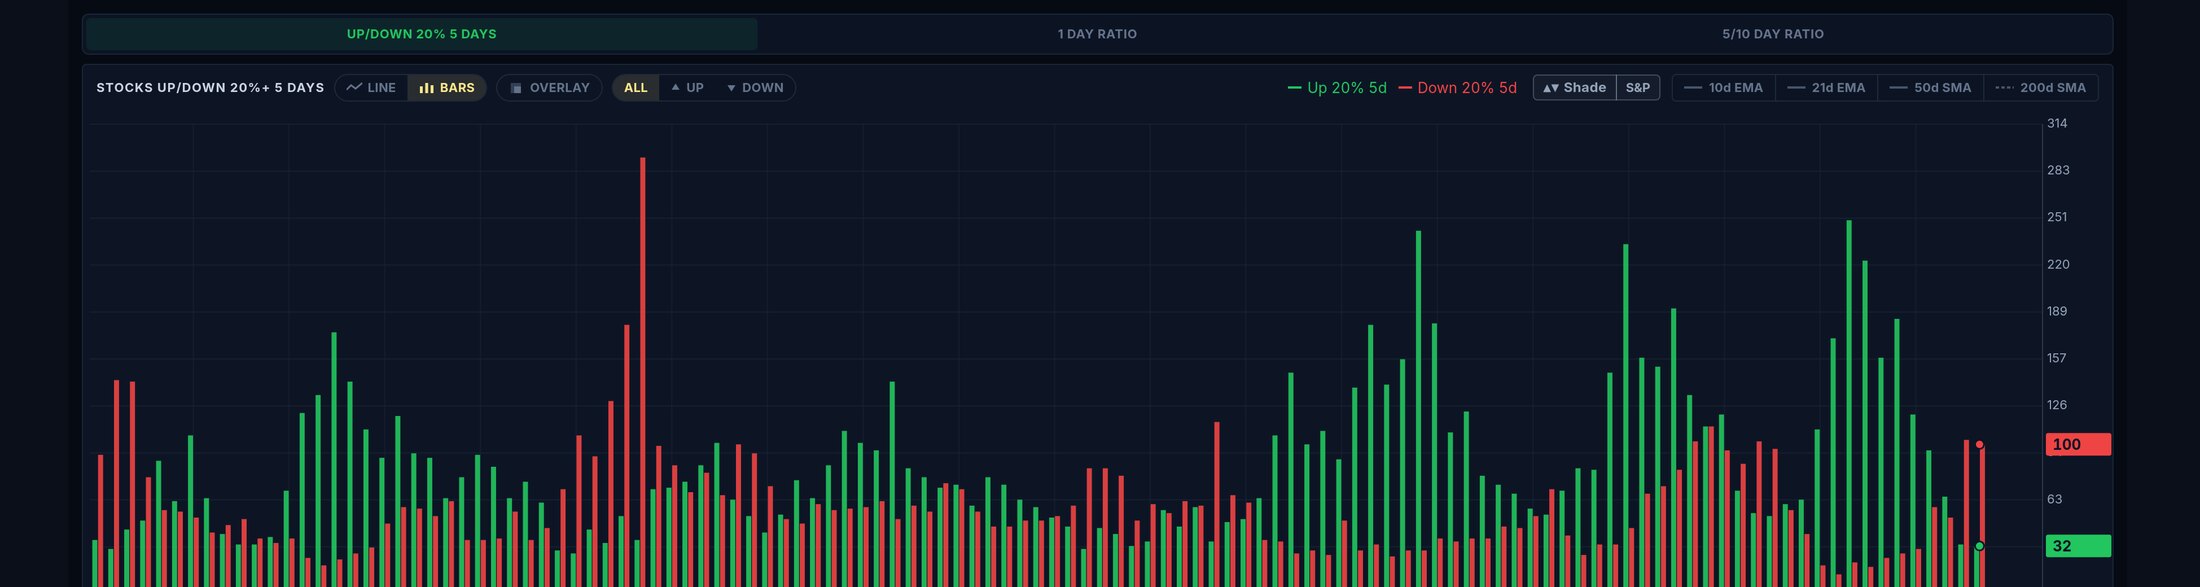The width and height of the screenshot is (2200, 587).
Task: Filter to DOWN stocks only
Action: [x=755, y=88]
